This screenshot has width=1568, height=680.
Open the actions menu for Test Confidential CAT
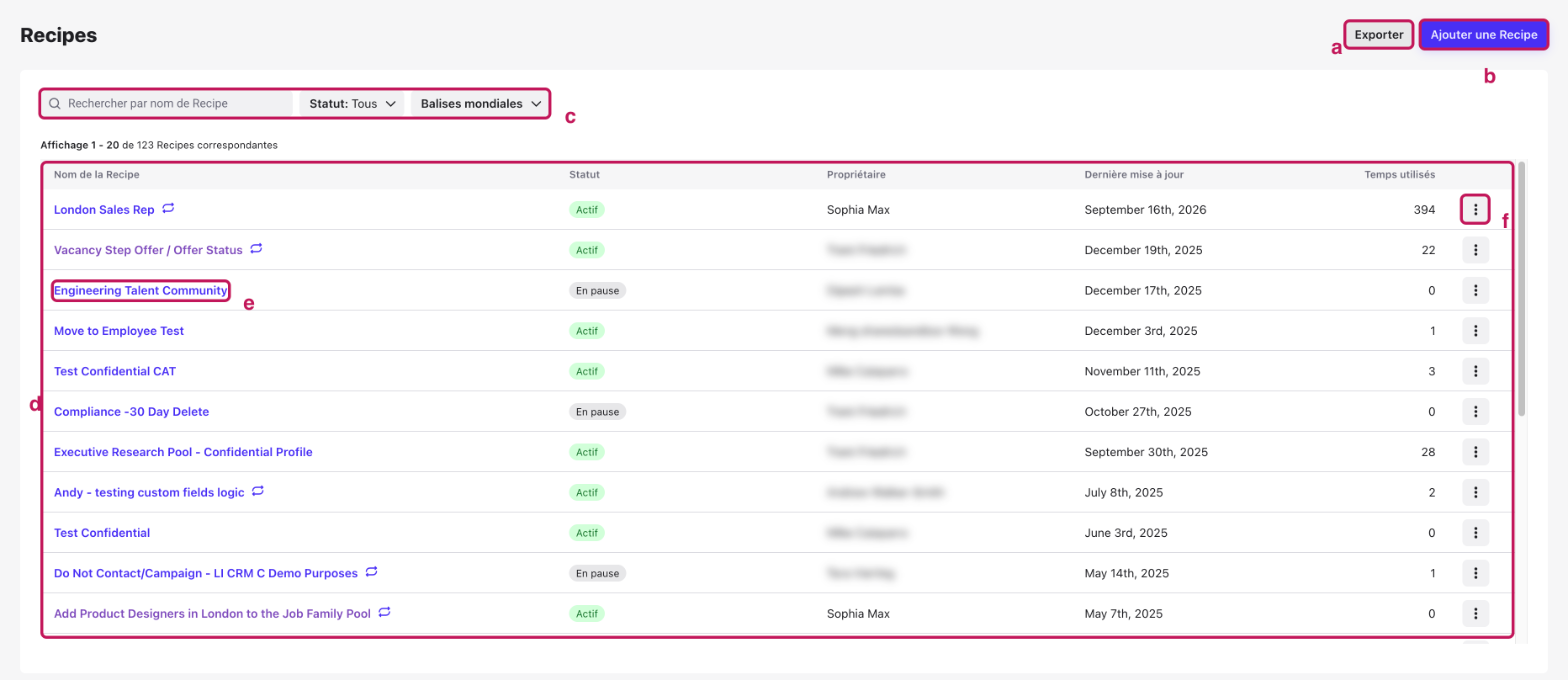(x=1475, y=371)
